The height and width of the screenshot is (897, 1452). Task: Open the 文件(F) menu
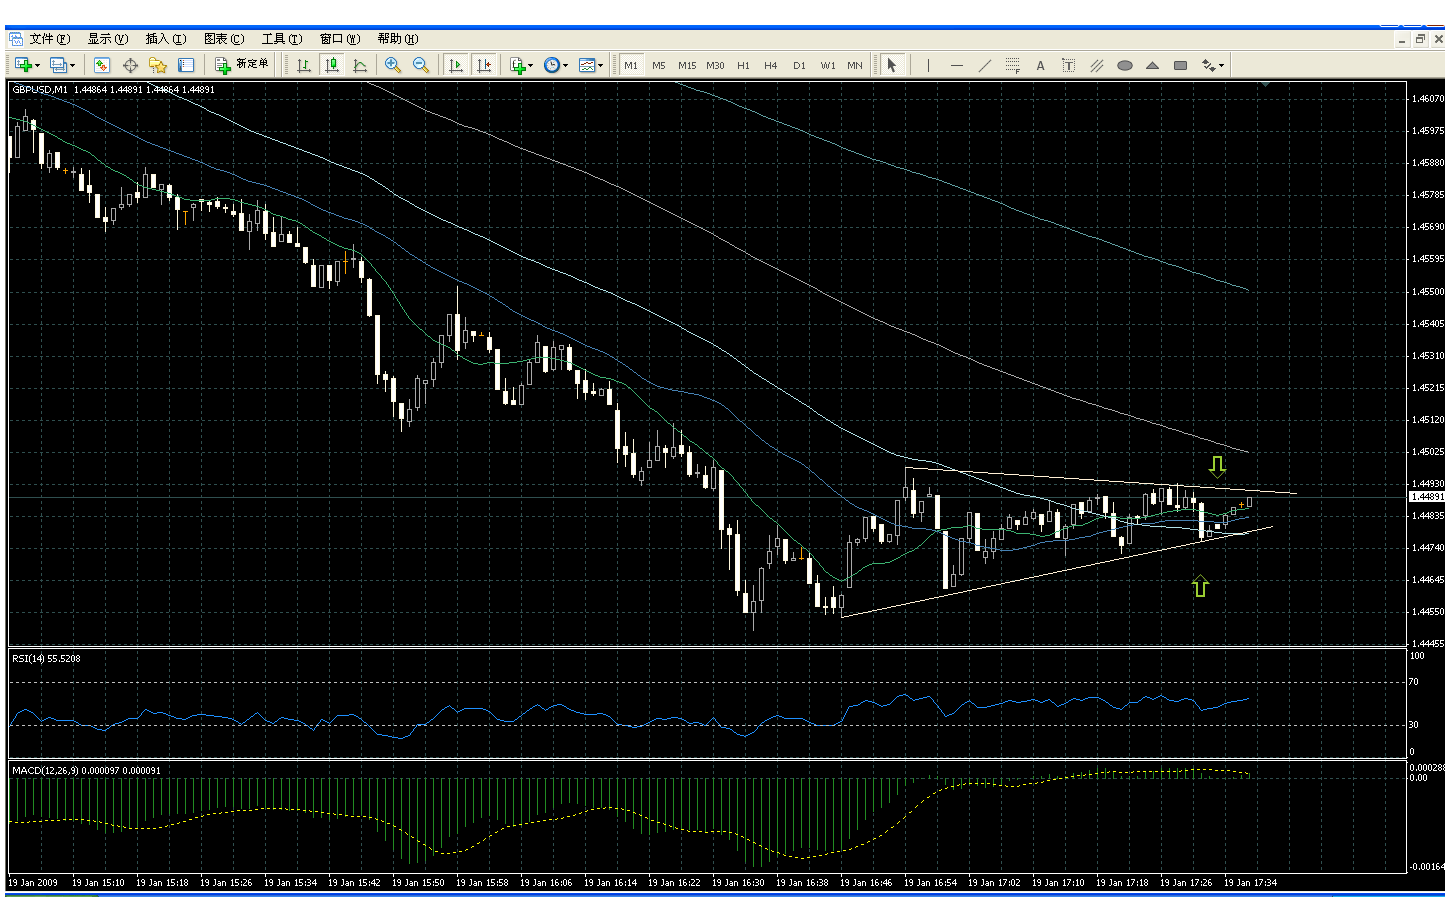click(50, 39)
